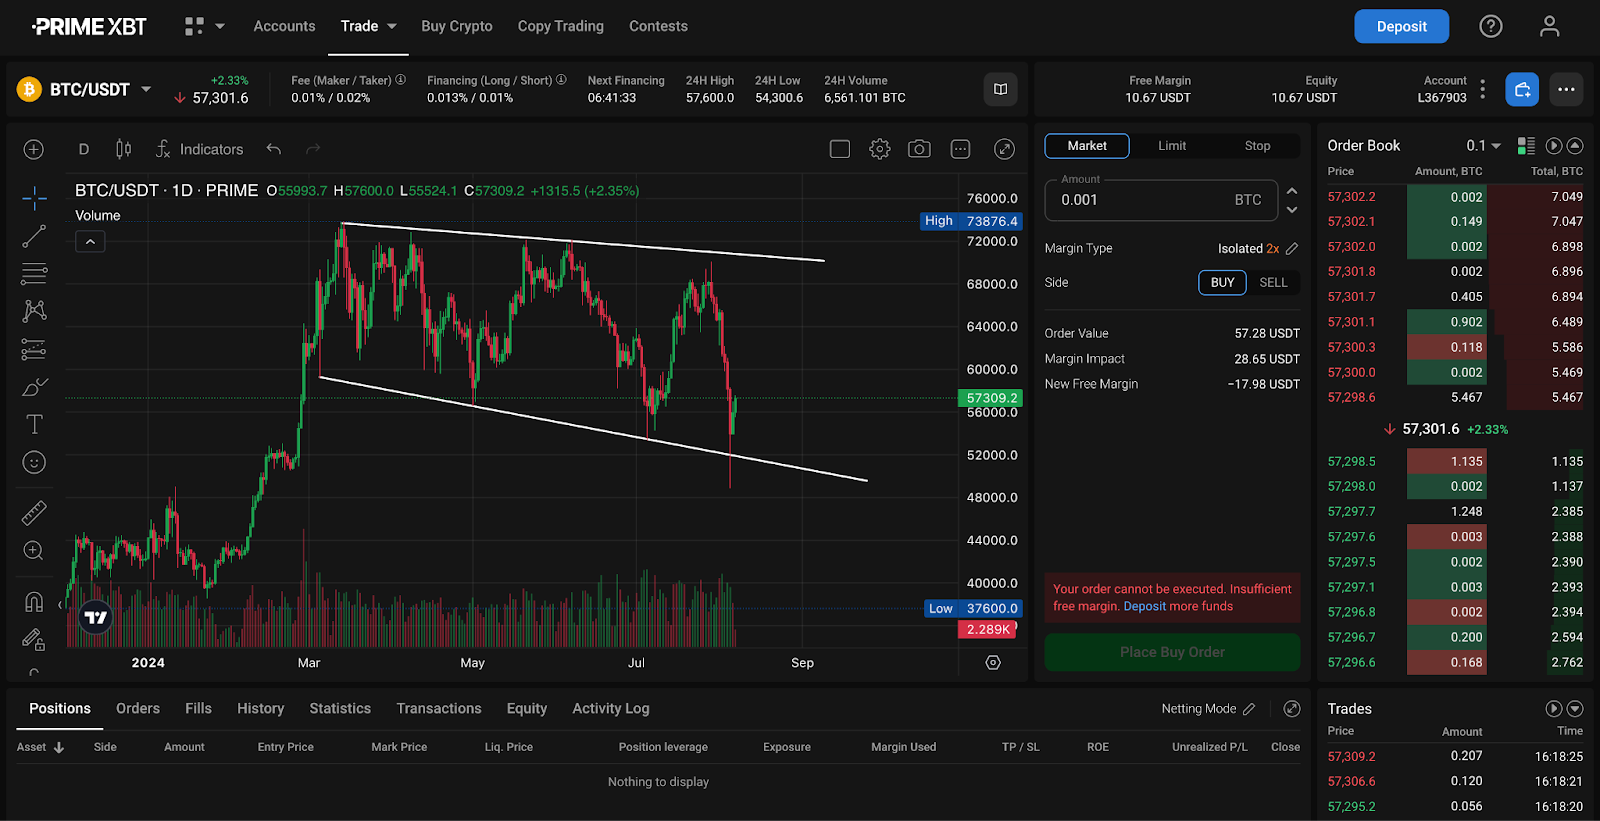
Task: Expand the apps grid dropdown arrow
Action: (220, 26)
